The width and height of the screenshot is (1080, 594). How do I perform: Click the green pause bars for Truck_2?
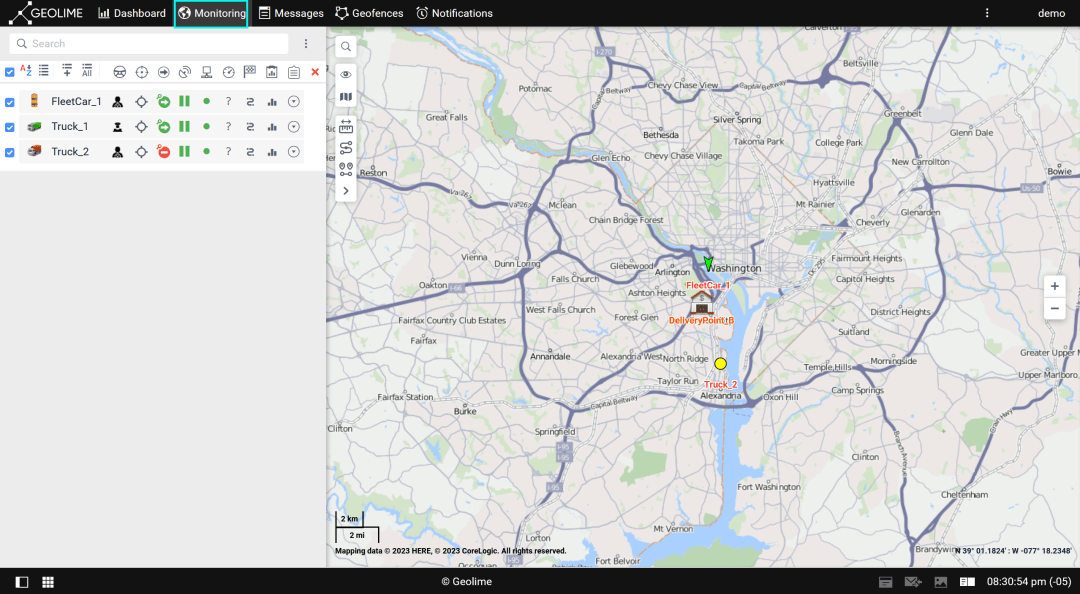click(x=185, y=152)
